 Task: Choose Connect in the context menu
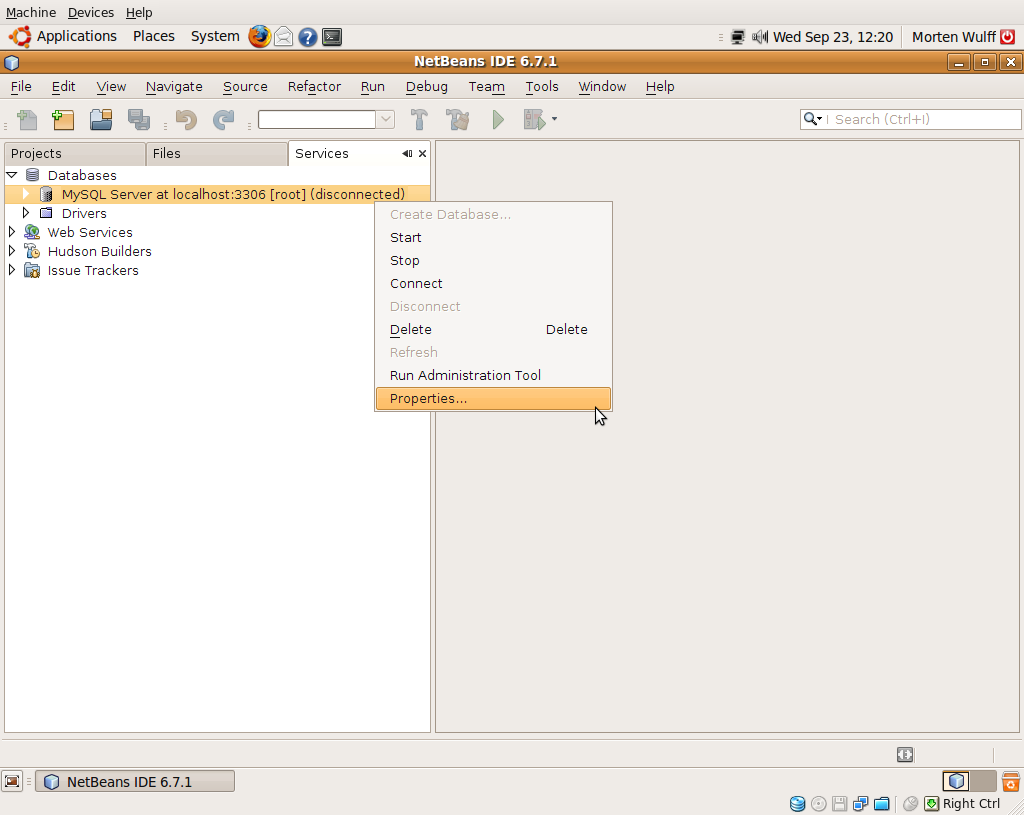click(x=493, y=283)
